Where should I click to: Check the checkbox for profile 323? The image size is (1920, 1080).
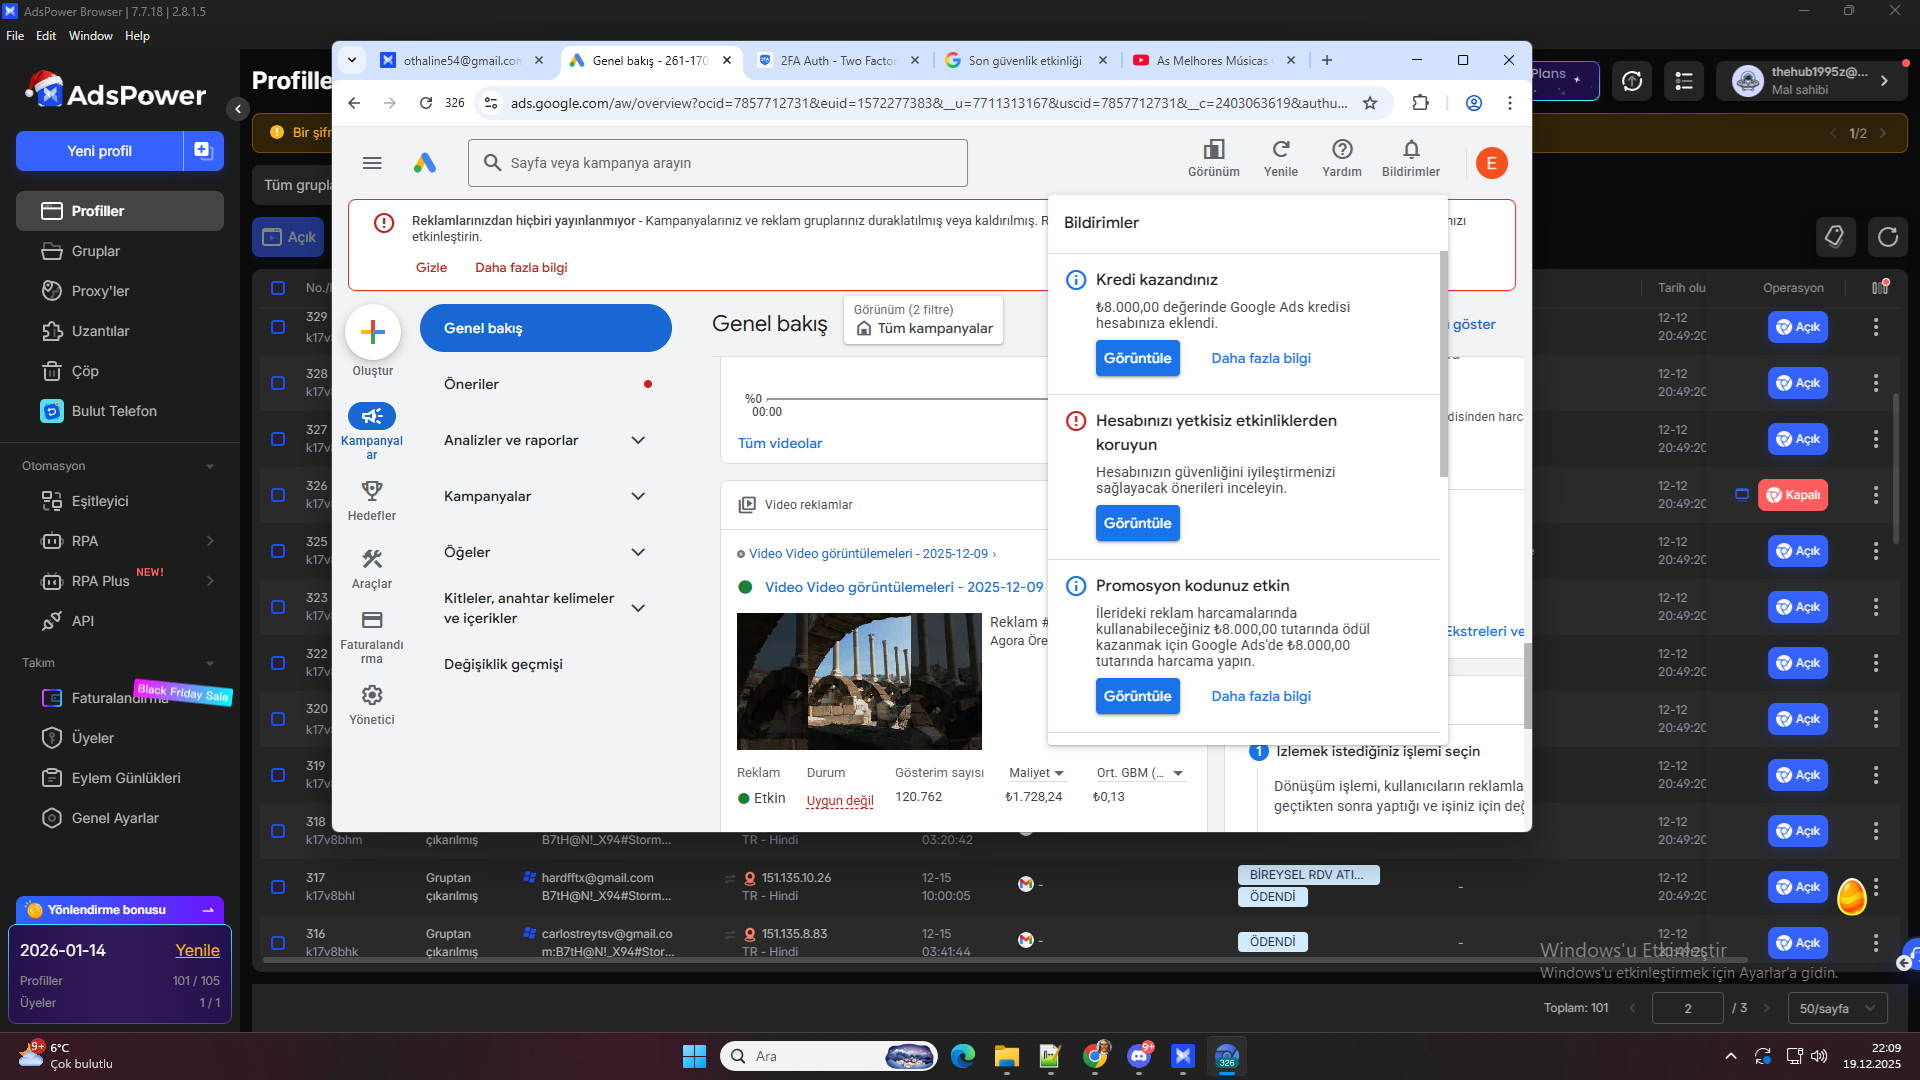coord(278,607)
